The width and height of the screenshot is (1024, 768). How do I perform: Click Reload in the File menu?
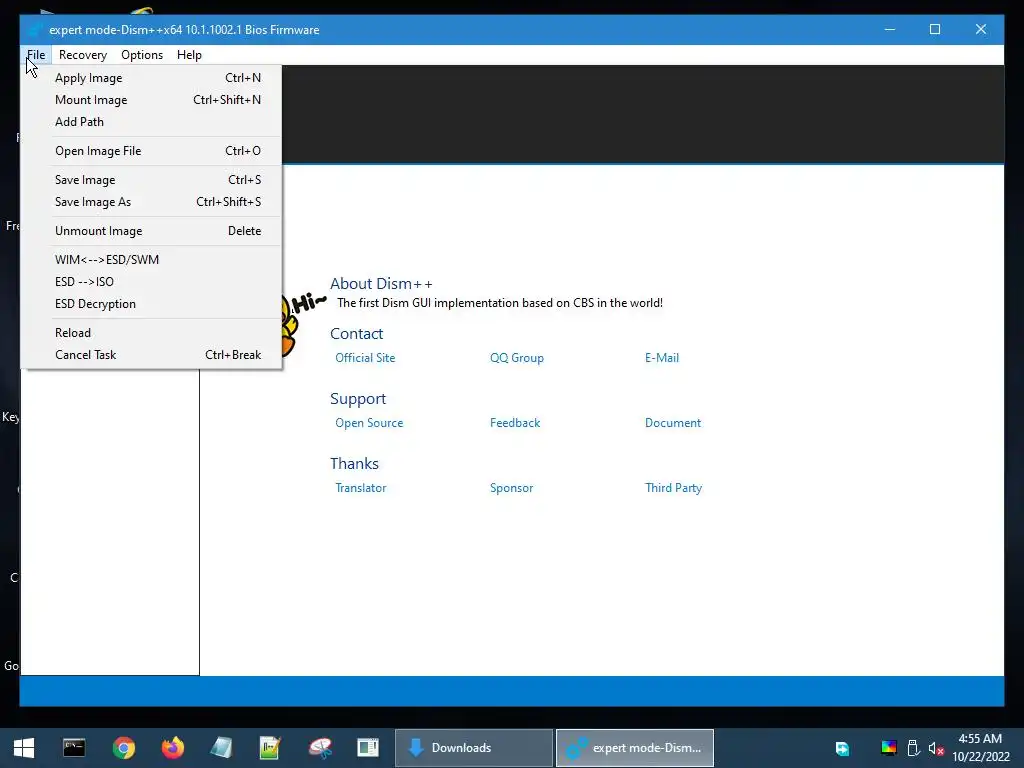coord(152,332)
